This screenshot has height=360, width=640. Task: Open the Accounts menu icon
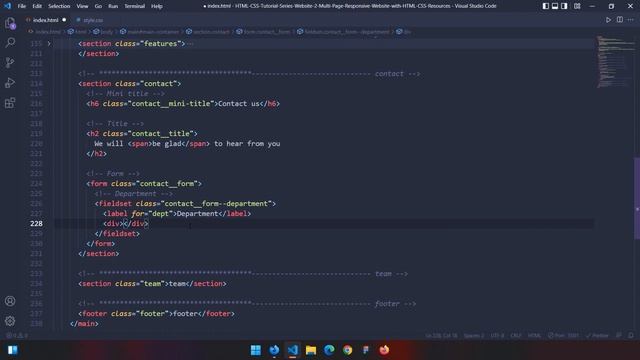[x=10, y=301]
